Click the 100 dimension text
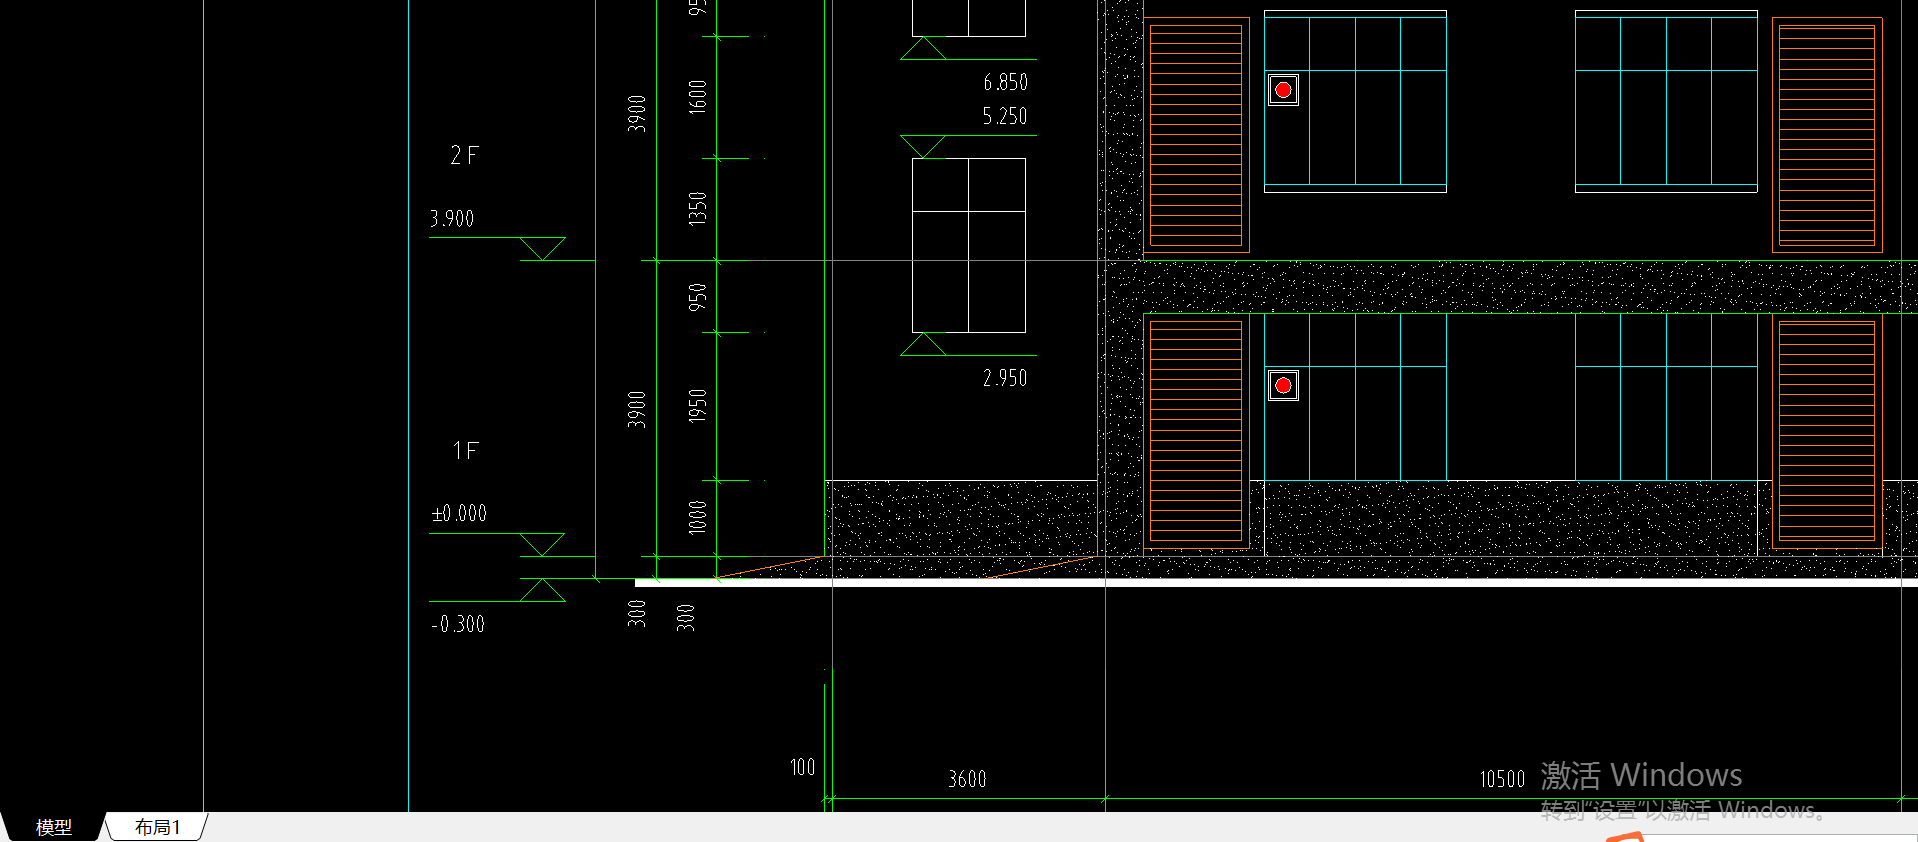 (x=802, y=767)
